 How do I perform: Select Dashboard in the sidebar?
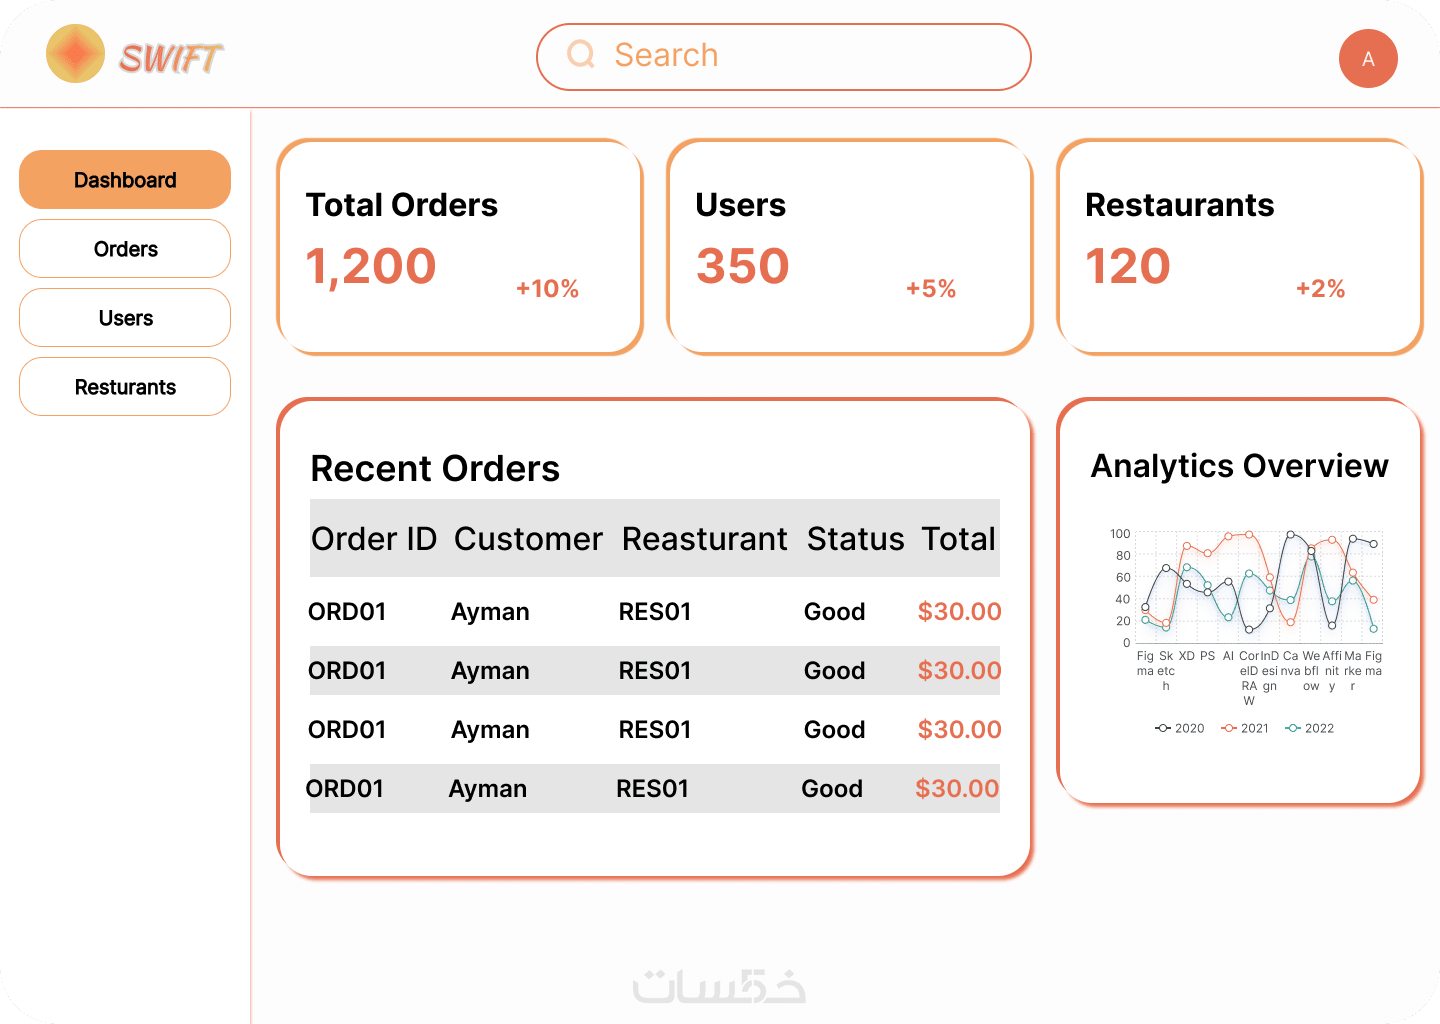(125, 180)
